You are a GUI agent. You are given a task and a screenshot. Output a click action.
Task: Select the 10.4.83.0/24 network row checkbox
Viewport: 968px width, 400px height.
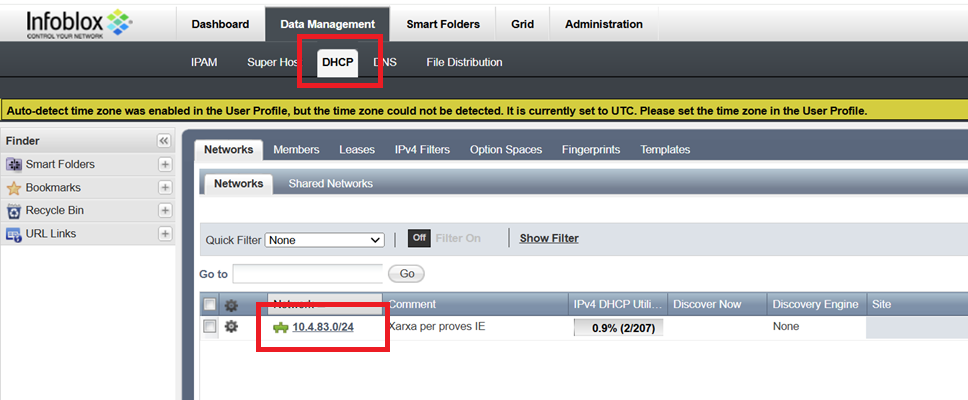[x=210, y=327]
